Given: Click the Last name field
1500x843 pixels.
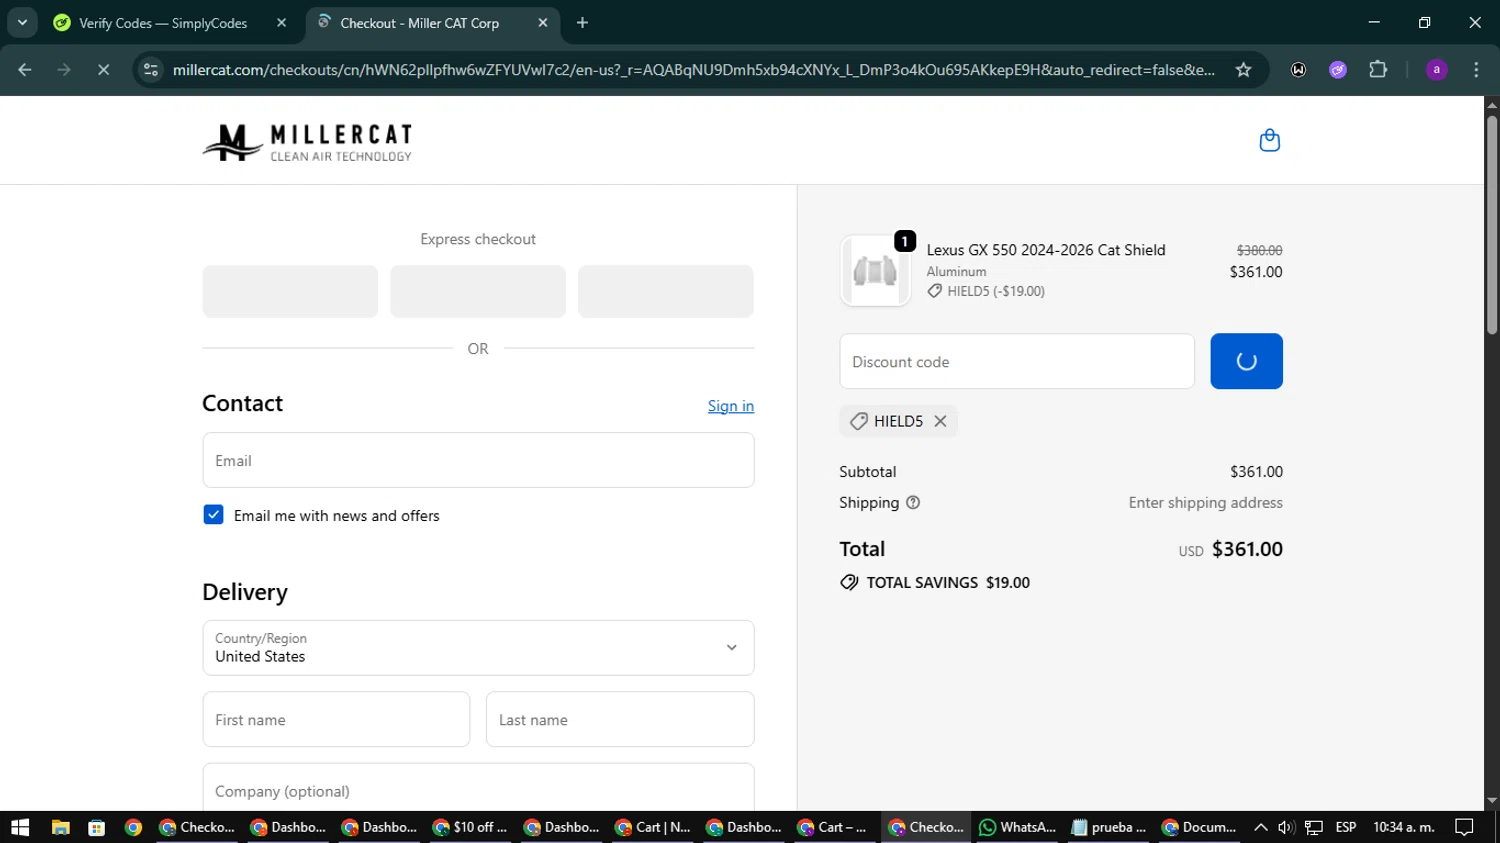Looking at the screenshot, I should 620,719.
